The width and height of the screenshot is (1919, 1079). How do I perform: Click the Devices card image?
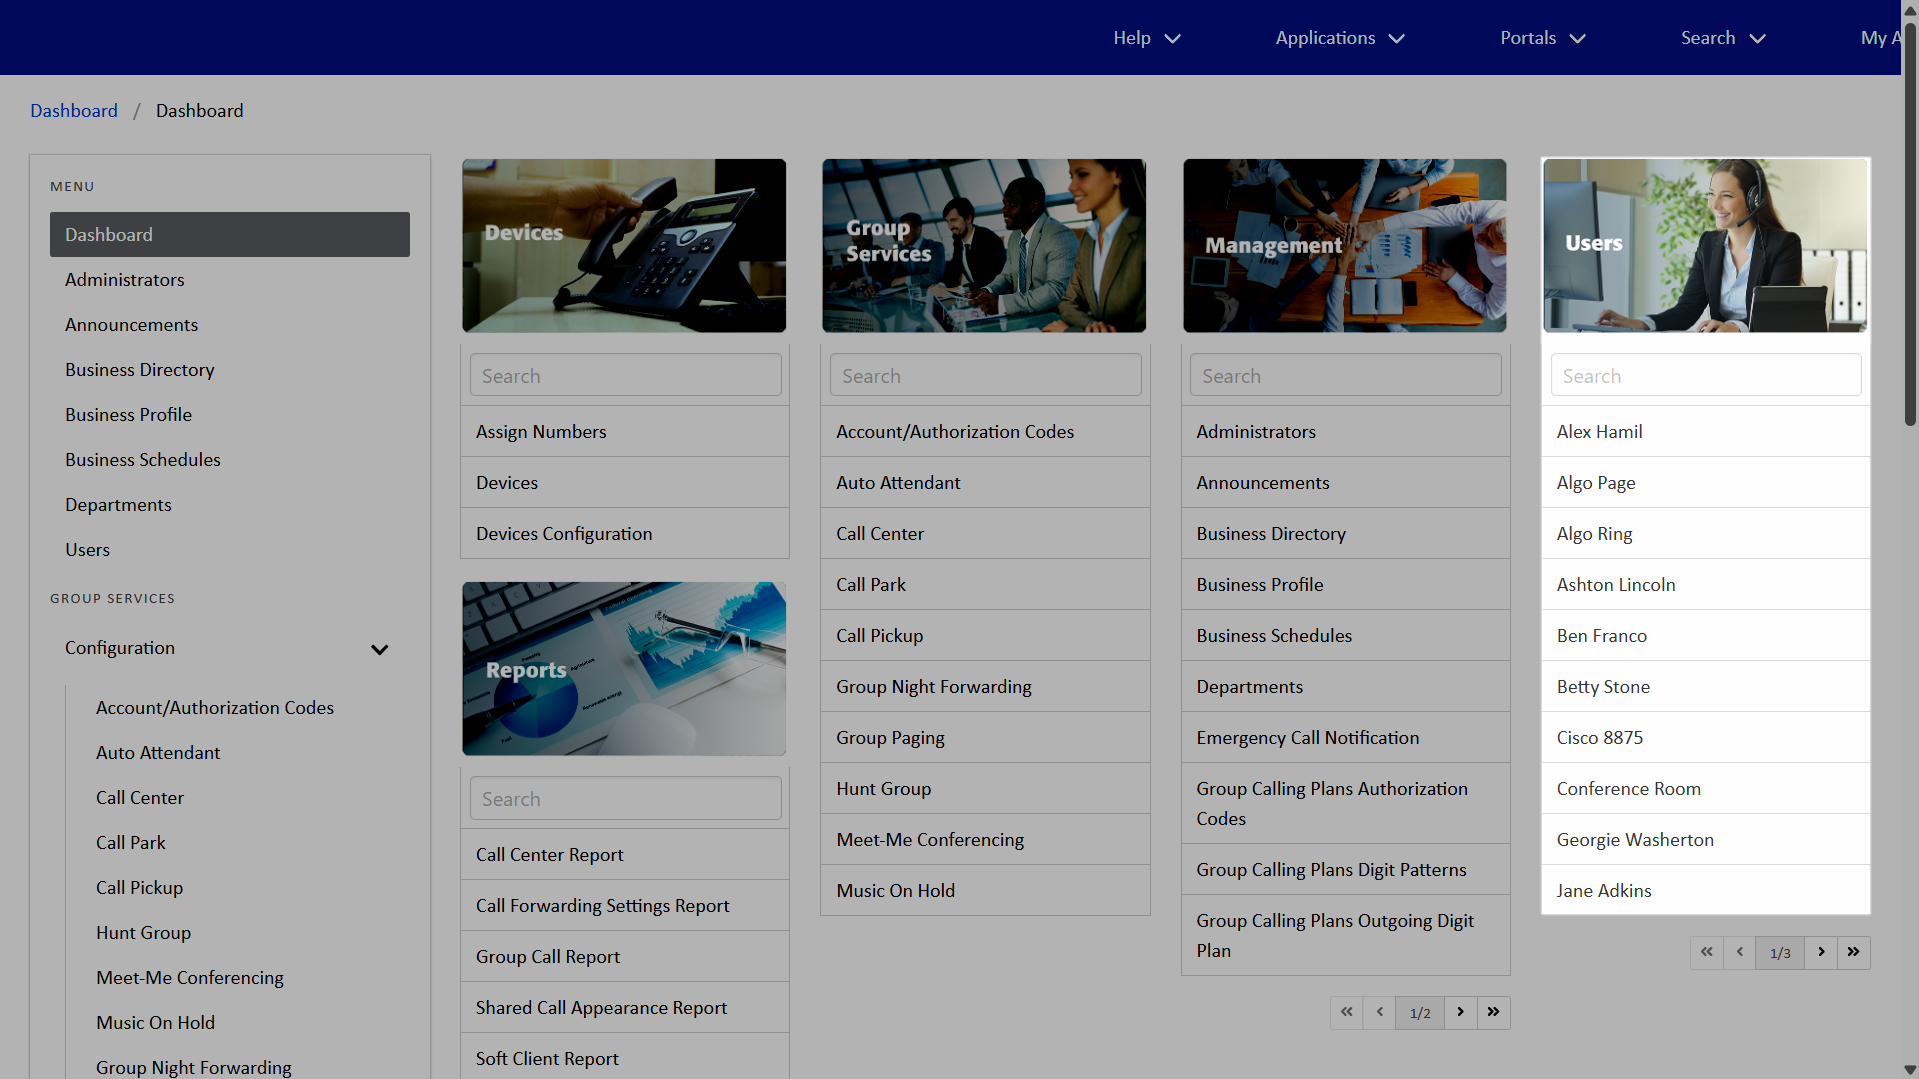pyautogui.click(x=624, y=245)
